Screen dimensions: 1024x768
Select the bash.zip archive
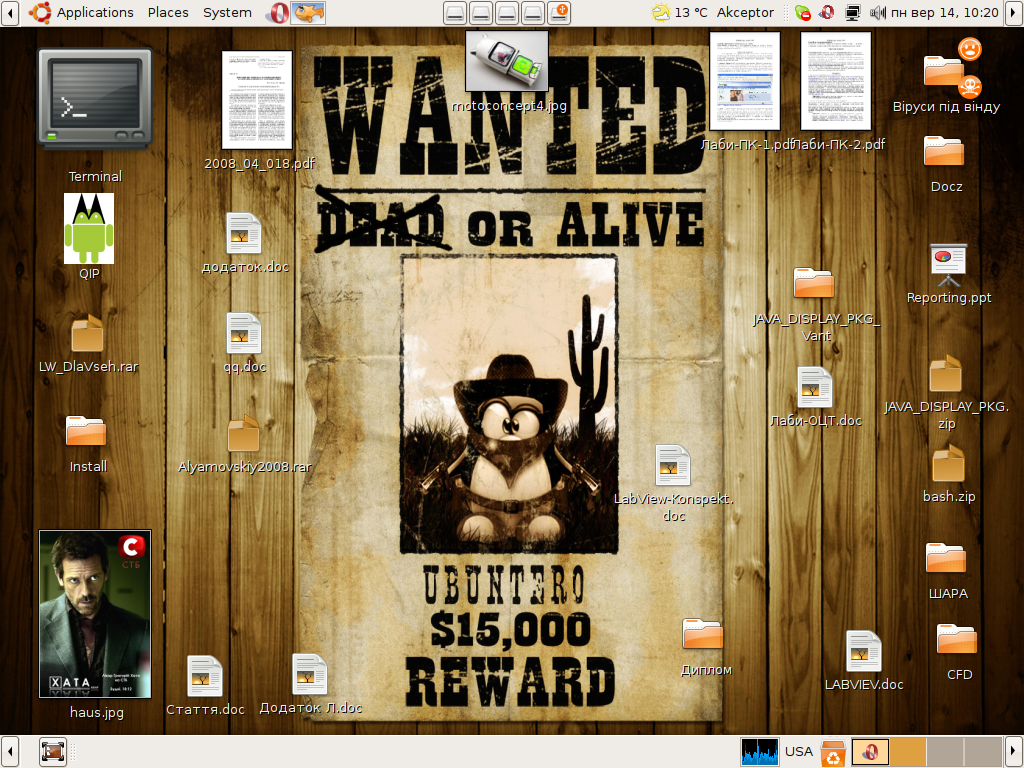click(948, 463)
